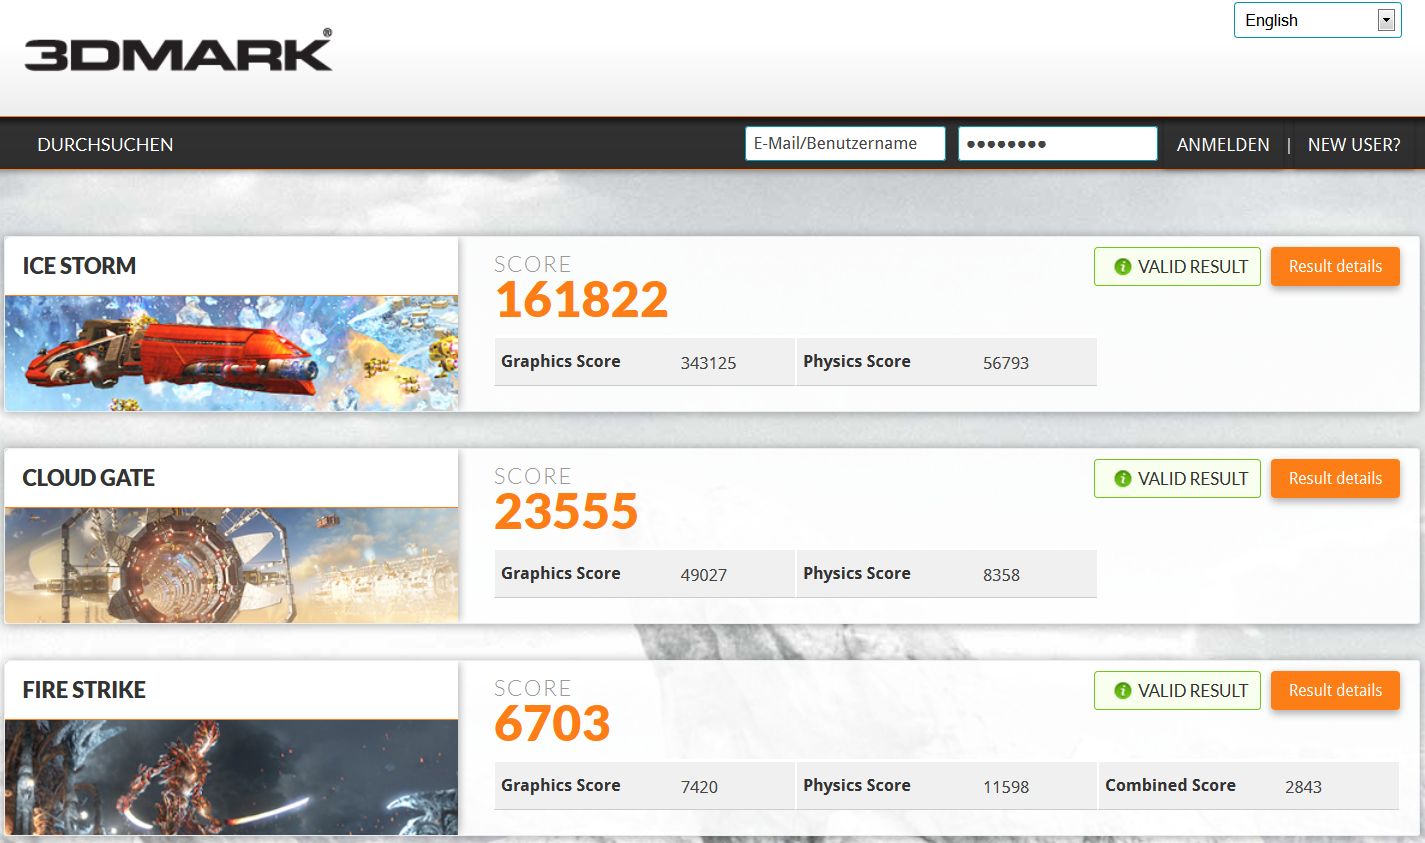Click the green info icon in Fire Strike row
The image size is (1425, 843).
[x=1122, y=691]
